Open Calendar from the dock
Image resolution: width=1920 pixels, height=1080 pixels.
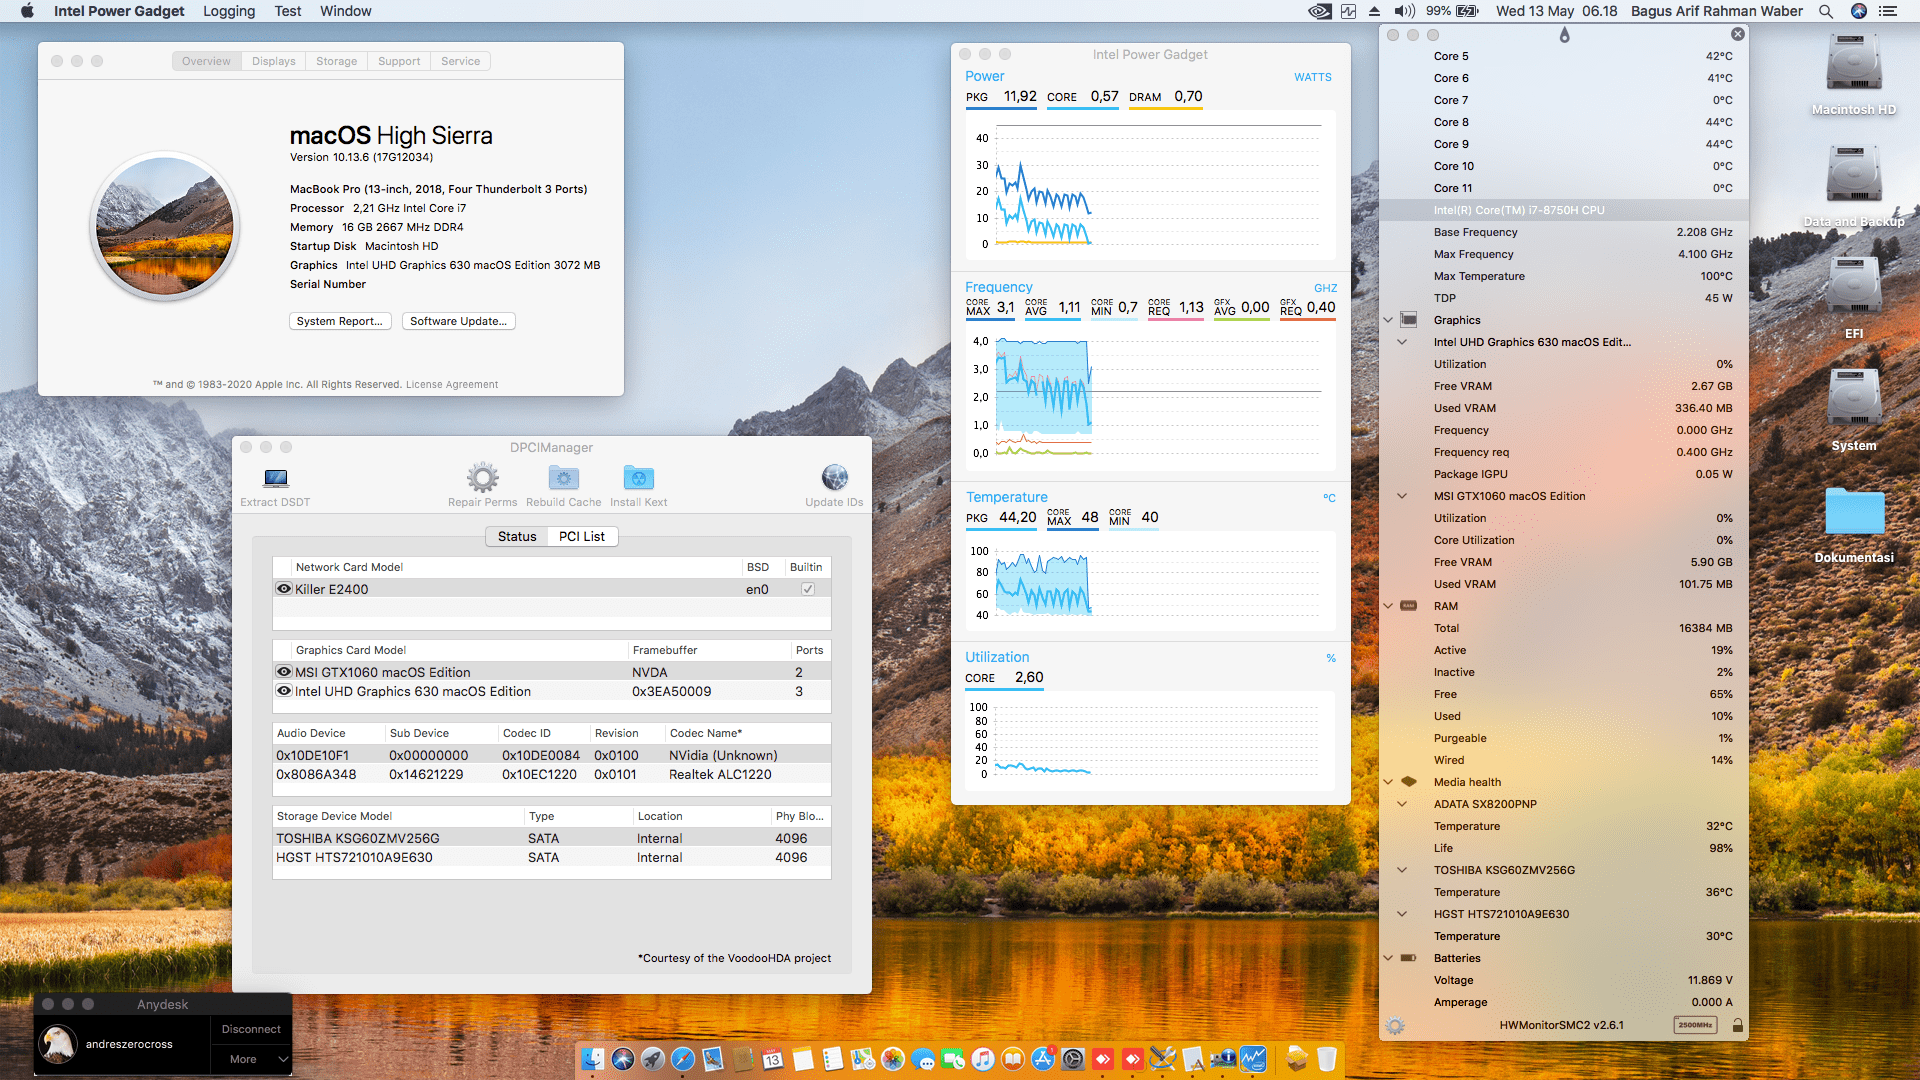tap(773, 1059)
